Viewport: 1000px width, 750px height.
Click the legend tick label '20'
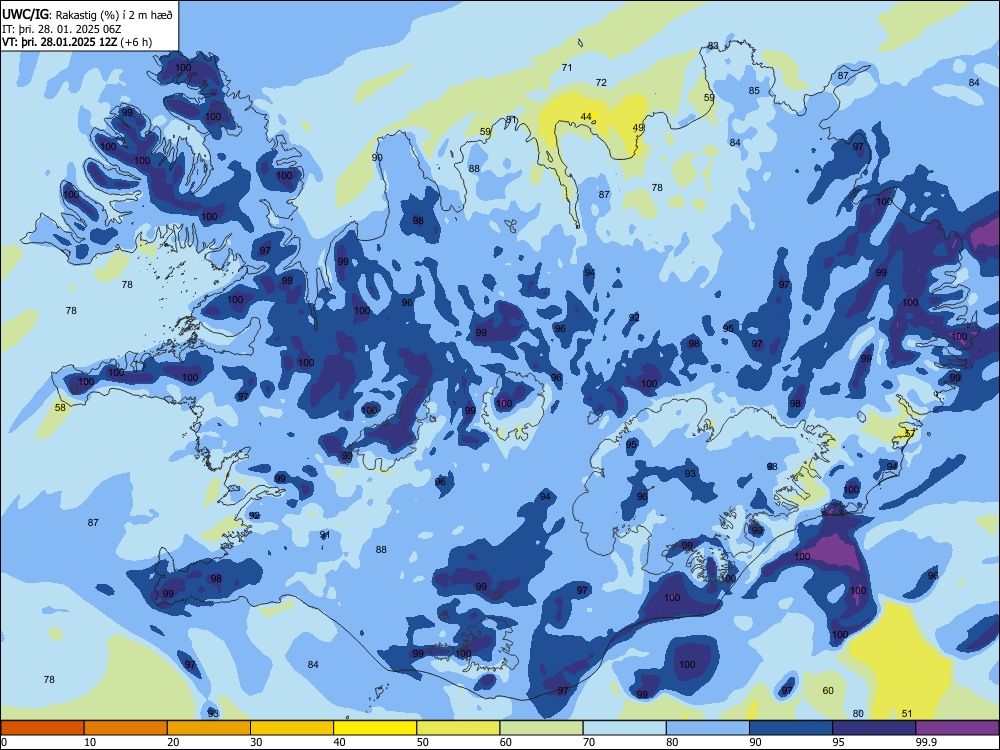[173, 742]
